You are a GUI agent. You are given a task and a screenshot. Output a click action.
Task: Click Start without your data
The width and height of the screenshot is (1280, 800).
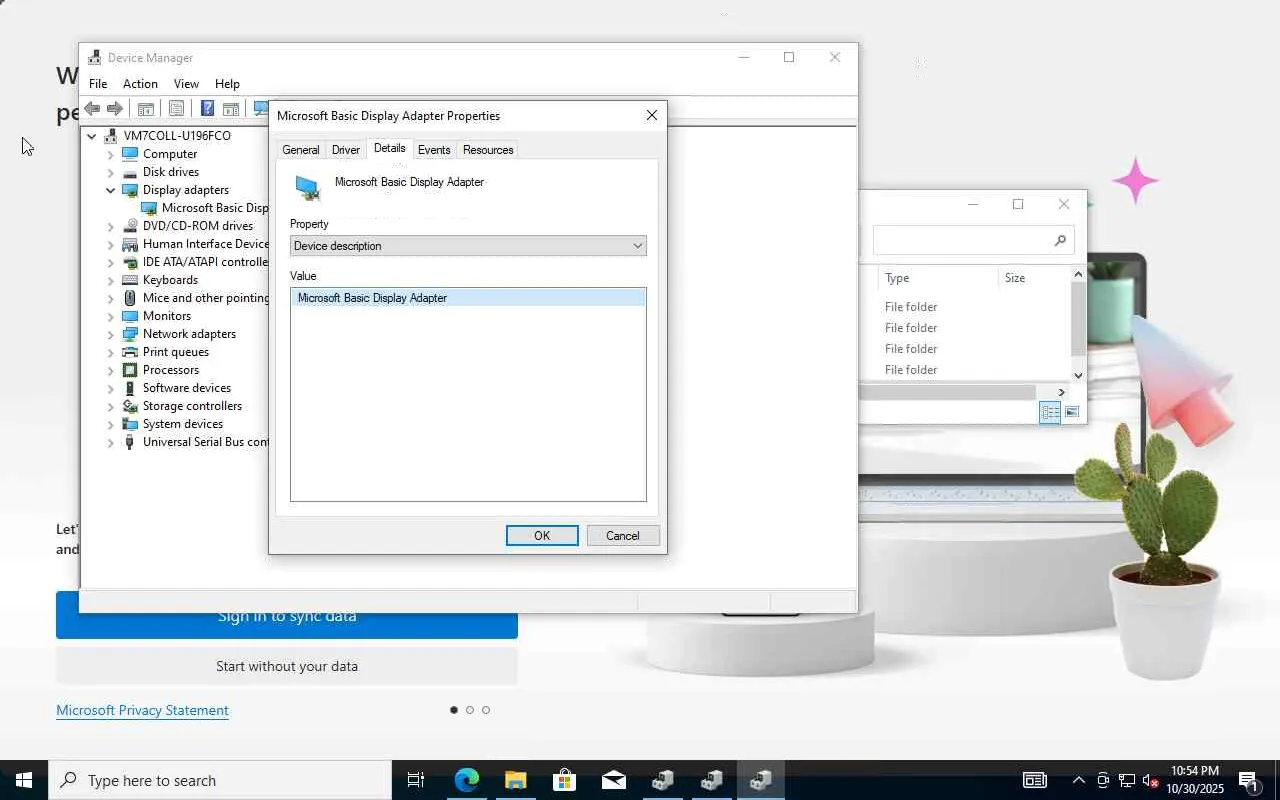pos(287,666)
